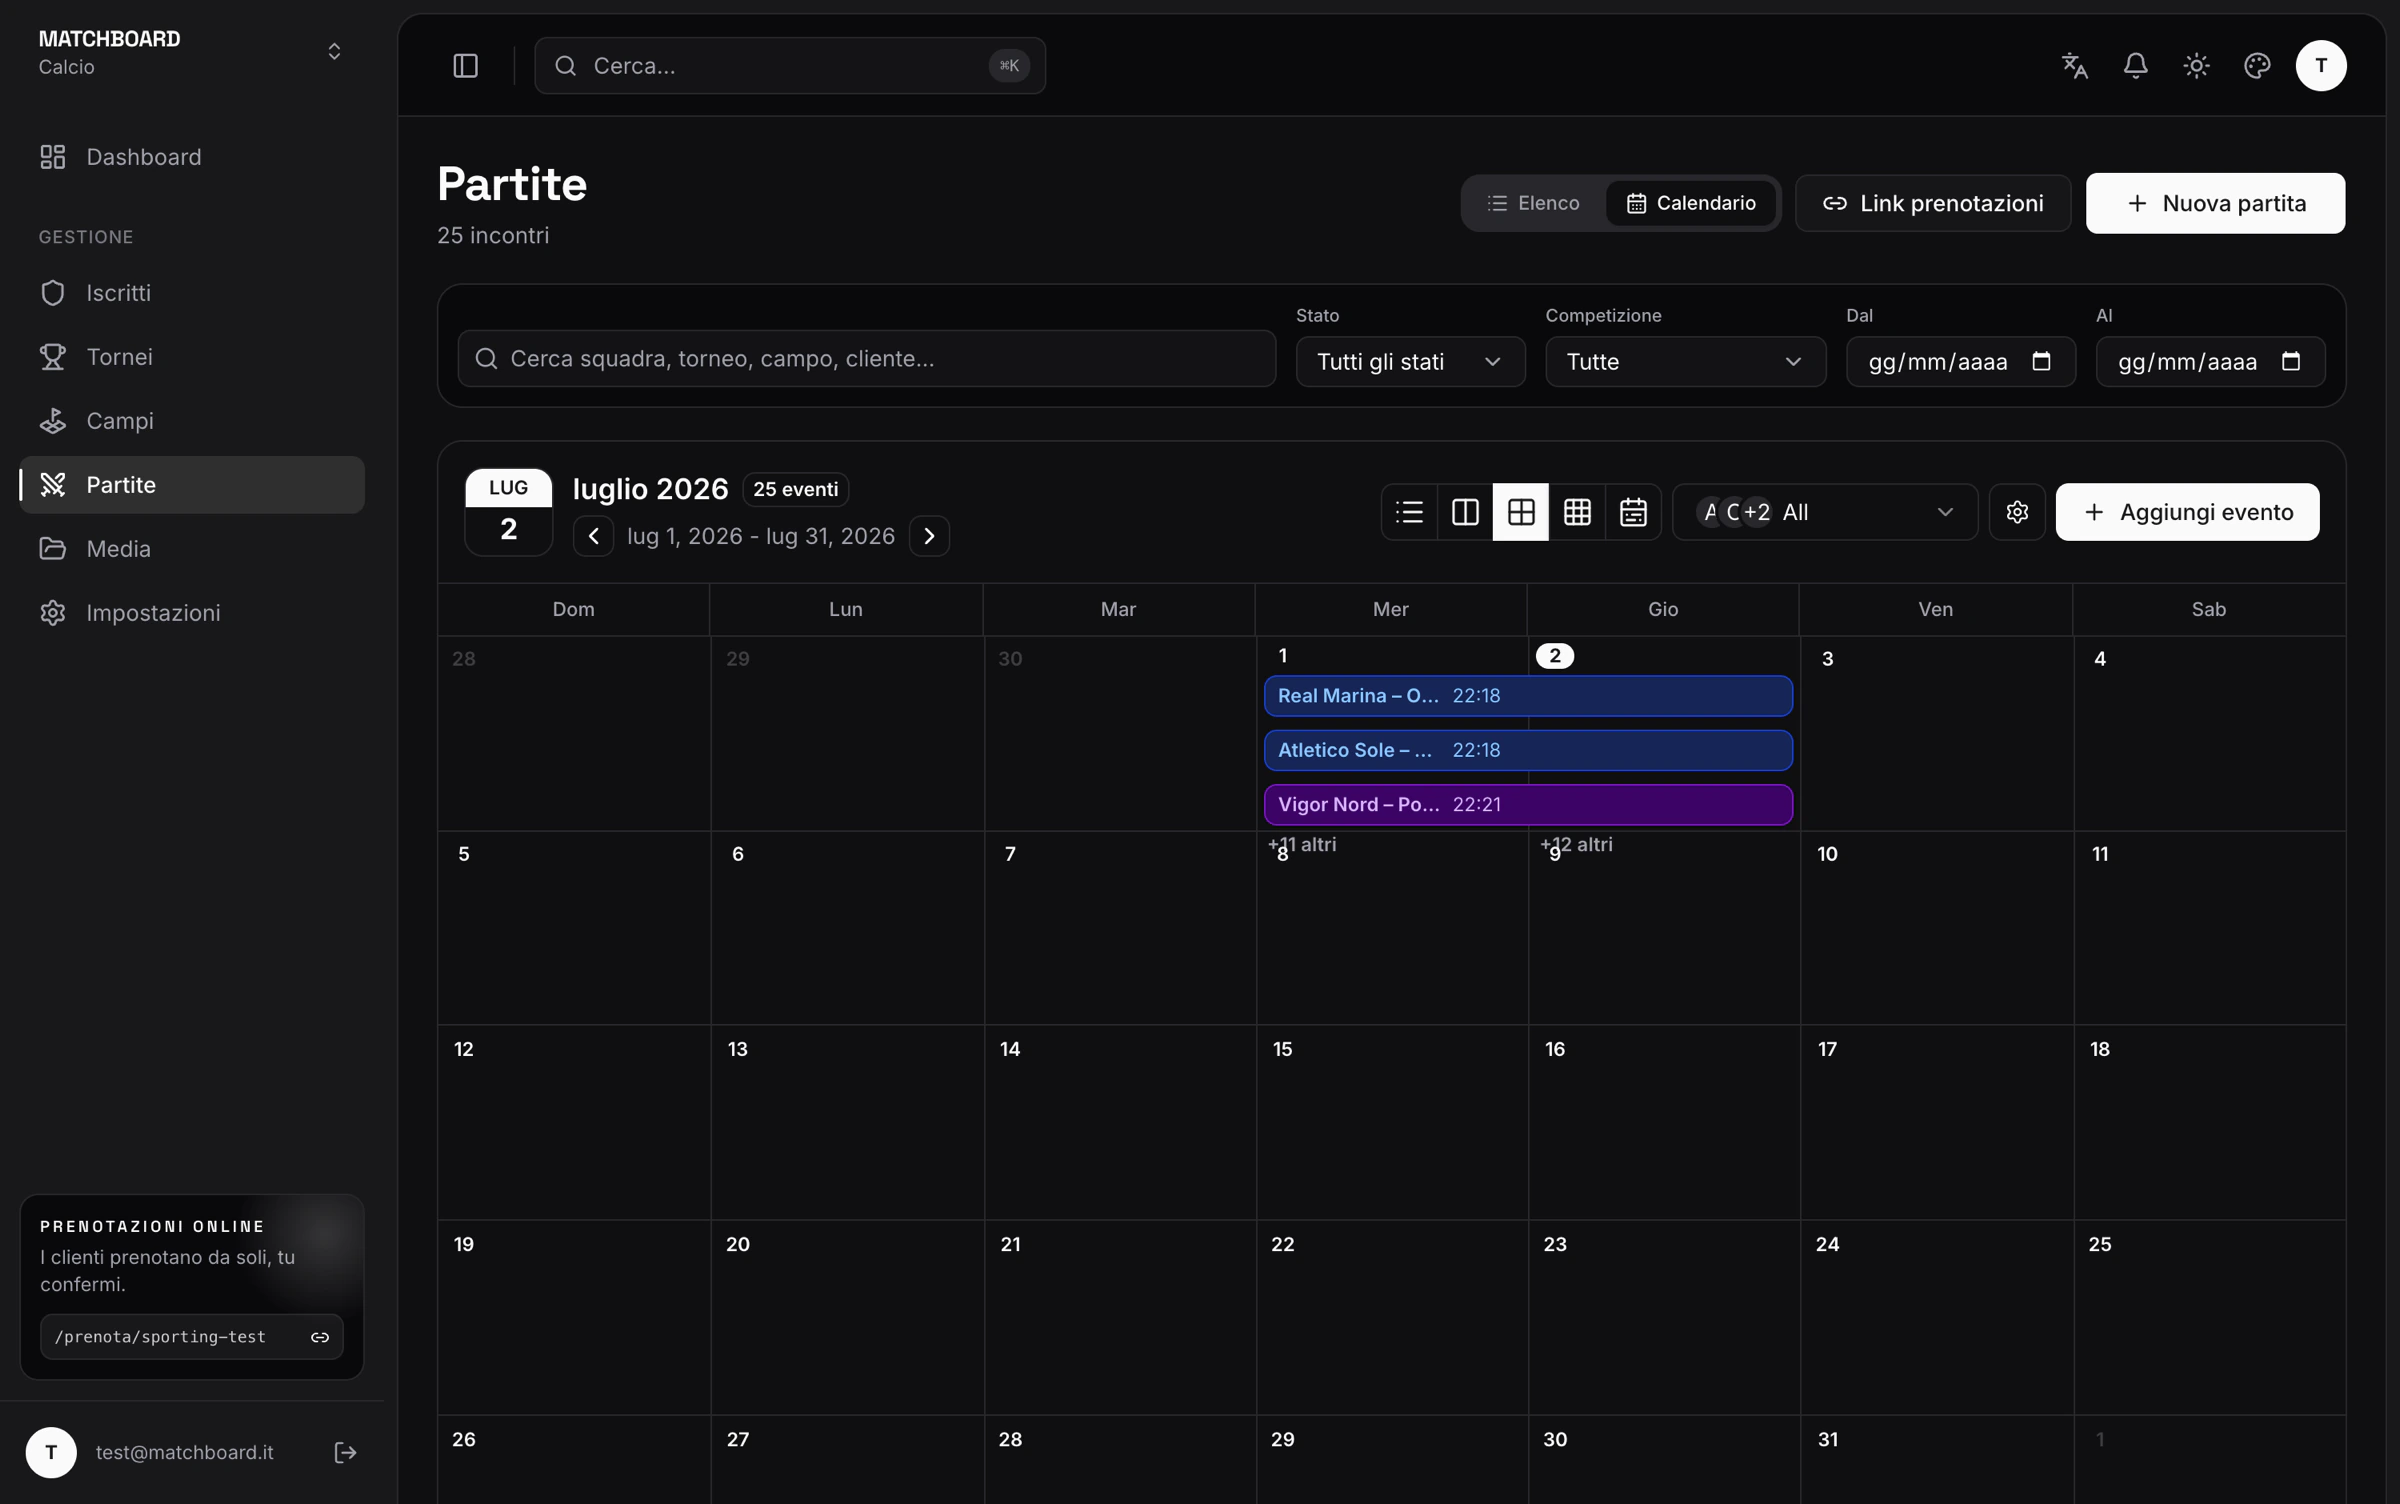
Task: Focus the Al date input
Action: click(x=2210, y=361)
